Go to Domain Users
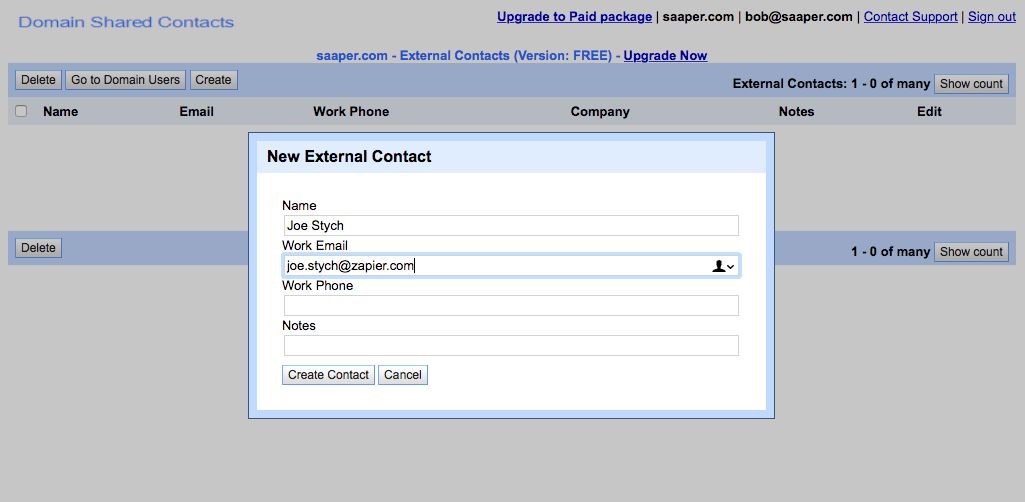 (x=126, y=80)
